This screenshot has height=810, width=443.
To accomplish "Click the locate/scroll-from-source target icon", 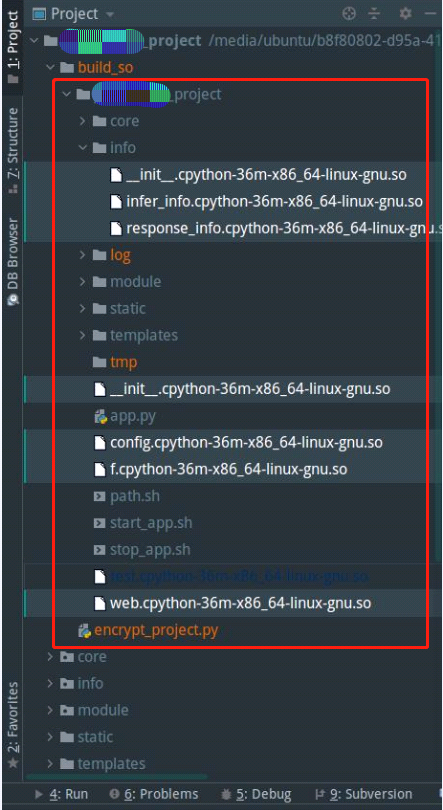I will click(350, 13).
